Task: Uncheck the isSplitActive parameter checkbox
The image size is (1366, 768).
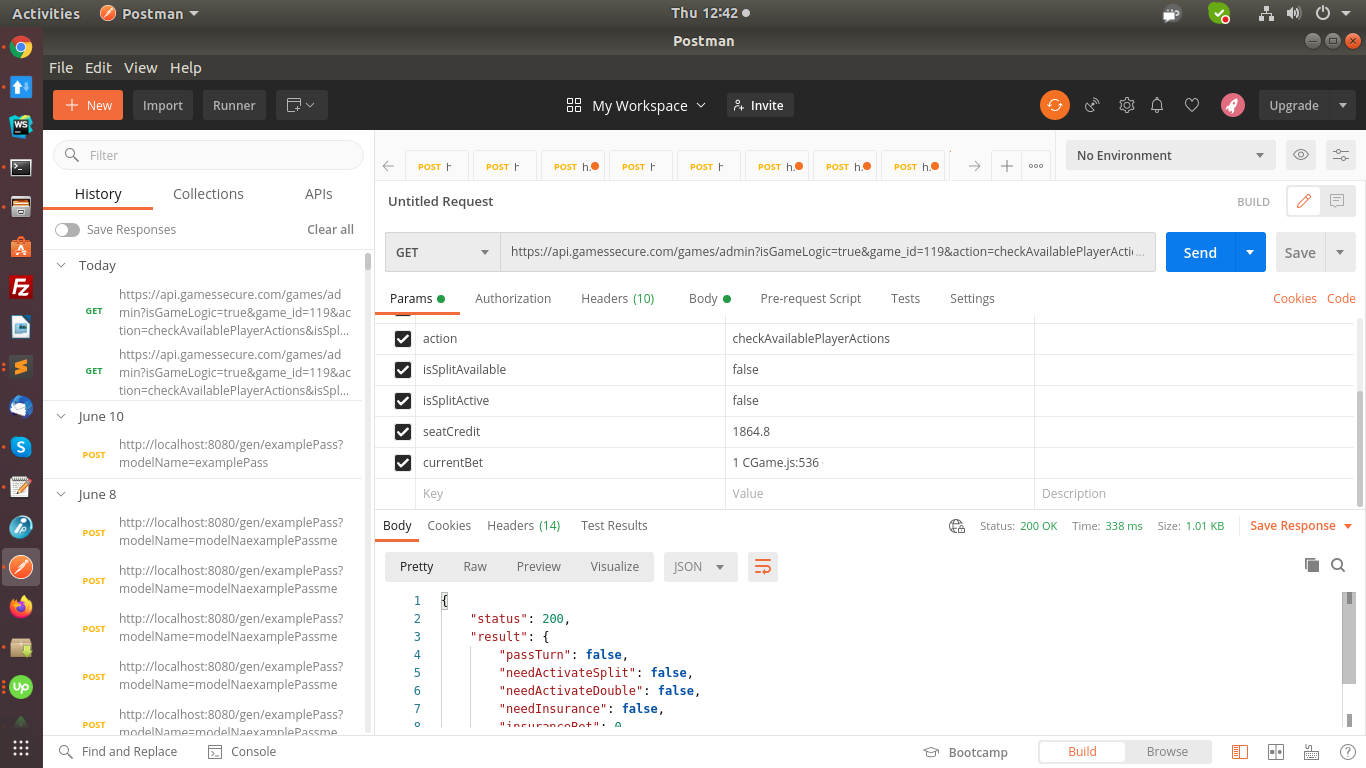Action: tap(403, 401)
